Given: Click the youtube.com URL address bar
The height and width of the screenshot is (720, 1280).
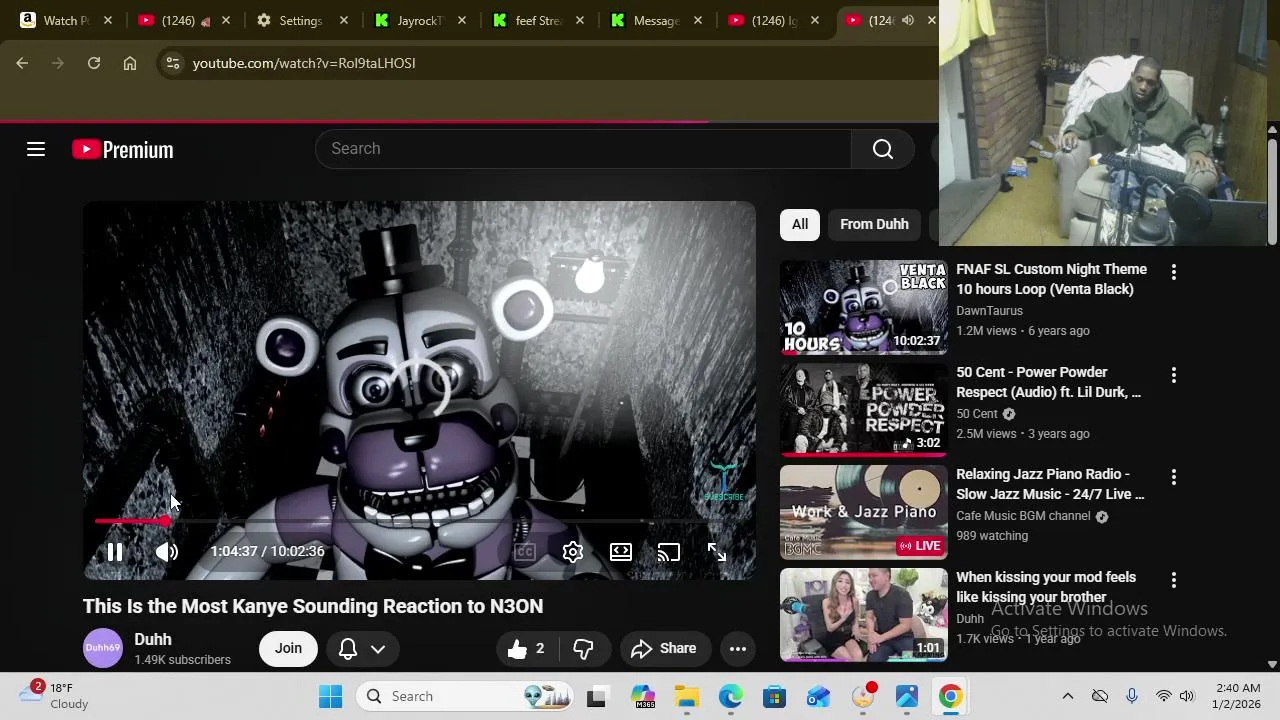Looking at the screenshot, I should (304, 63).
